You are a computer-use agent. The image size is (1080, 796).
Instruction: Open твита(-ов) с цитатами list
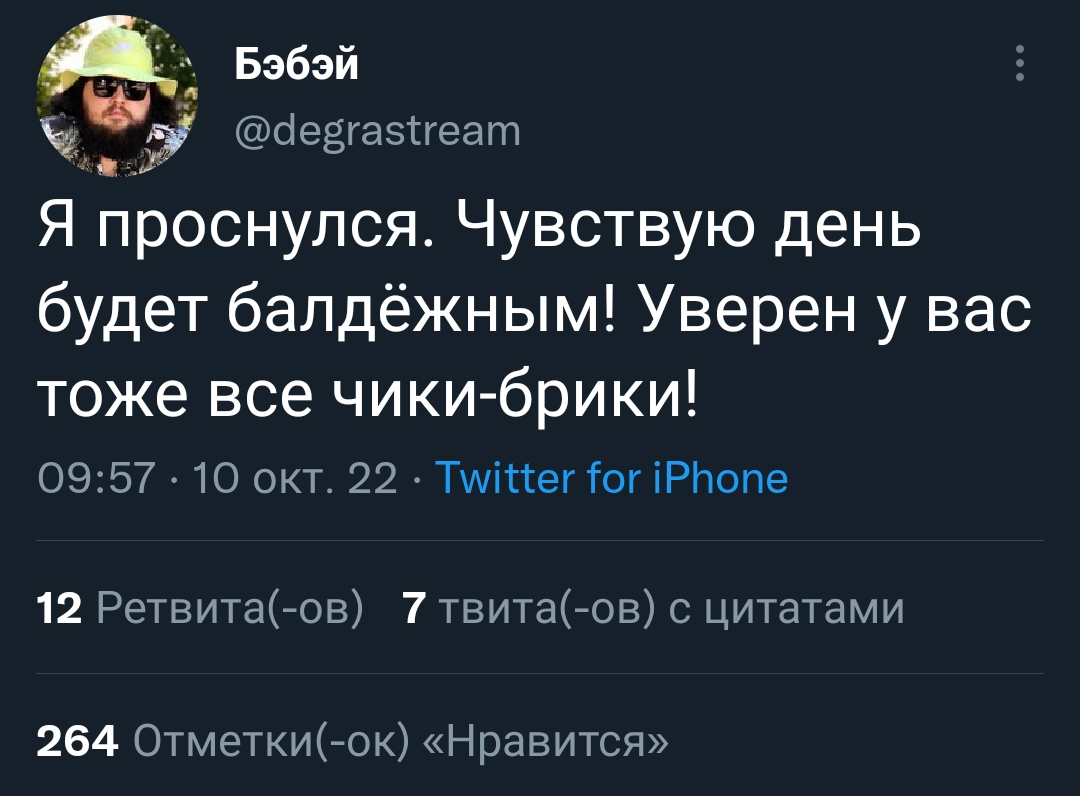(668, 608)
